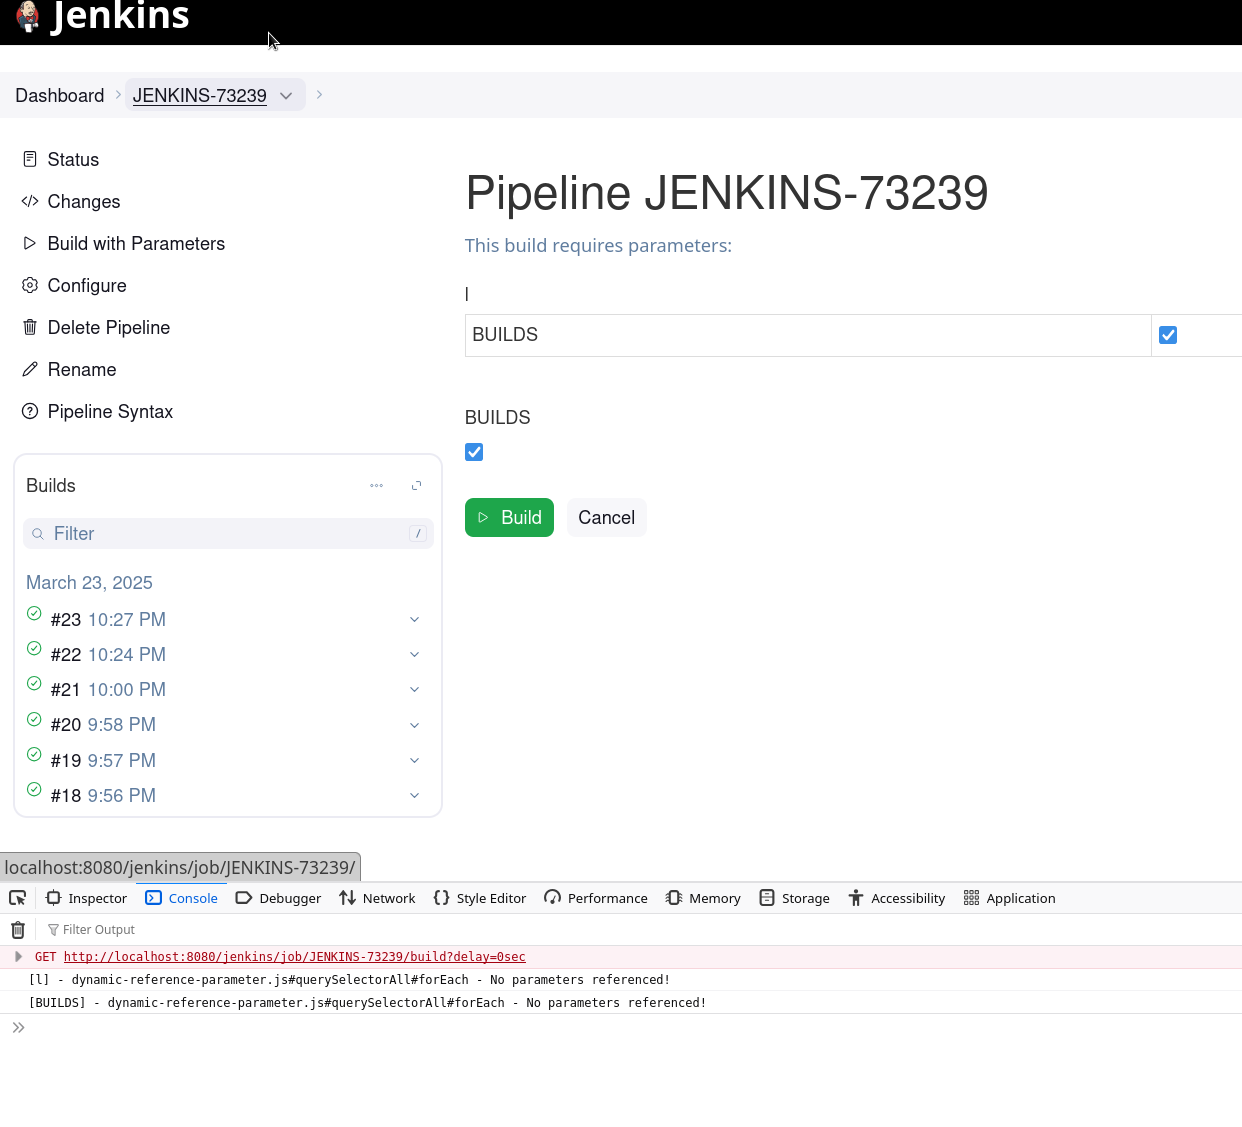This screenshot has width=1242, height=1127.
Task: Expand the dropdown for build #21
Action: pos(414,690)
